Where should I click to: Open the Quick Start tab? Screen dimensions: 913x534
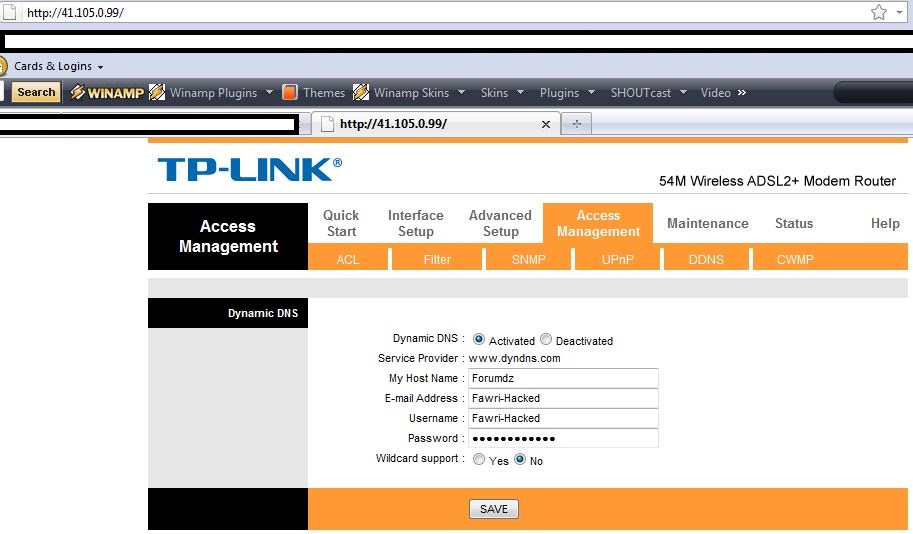point(341,223)
